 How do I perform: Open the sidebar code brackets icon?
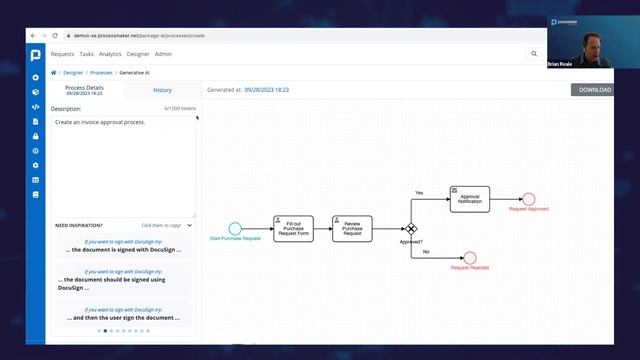click(x=36, y=107)
